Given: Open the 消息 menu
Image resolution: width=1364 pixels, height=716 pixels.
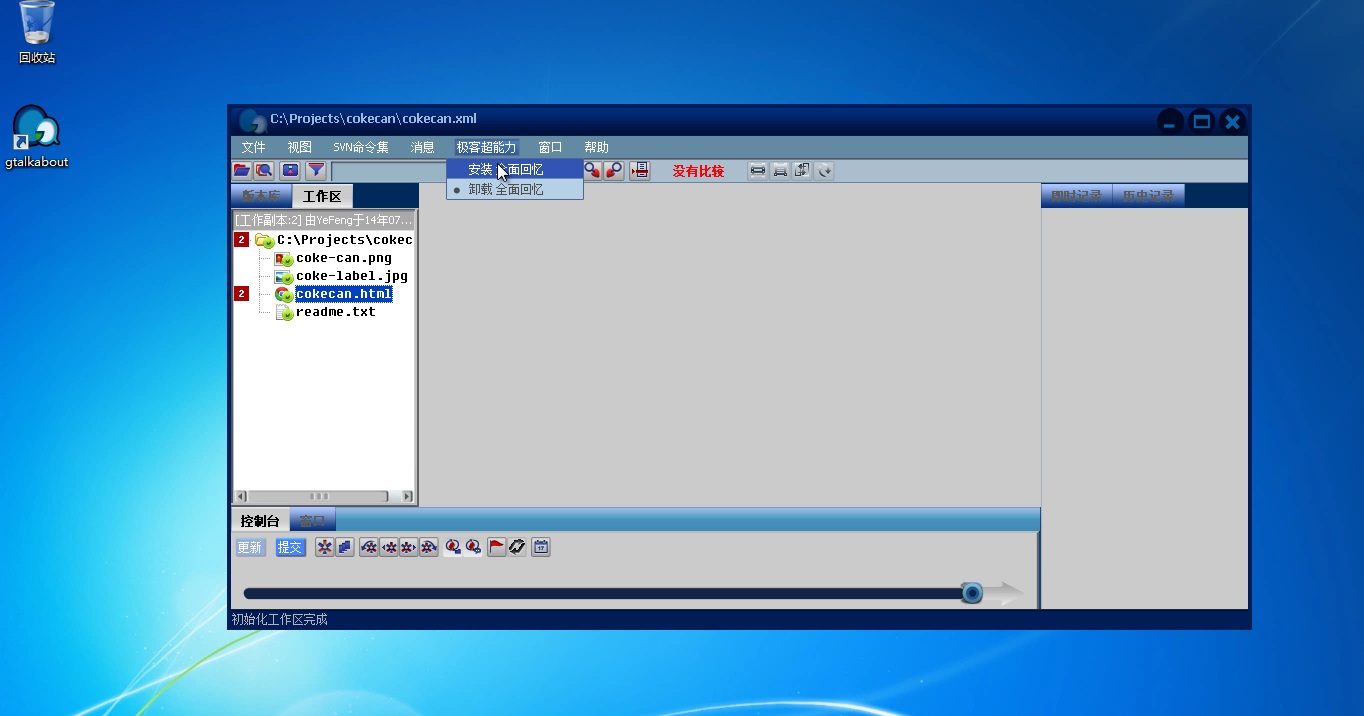Looking at the screenshot, I should click(x=423, y=147).
